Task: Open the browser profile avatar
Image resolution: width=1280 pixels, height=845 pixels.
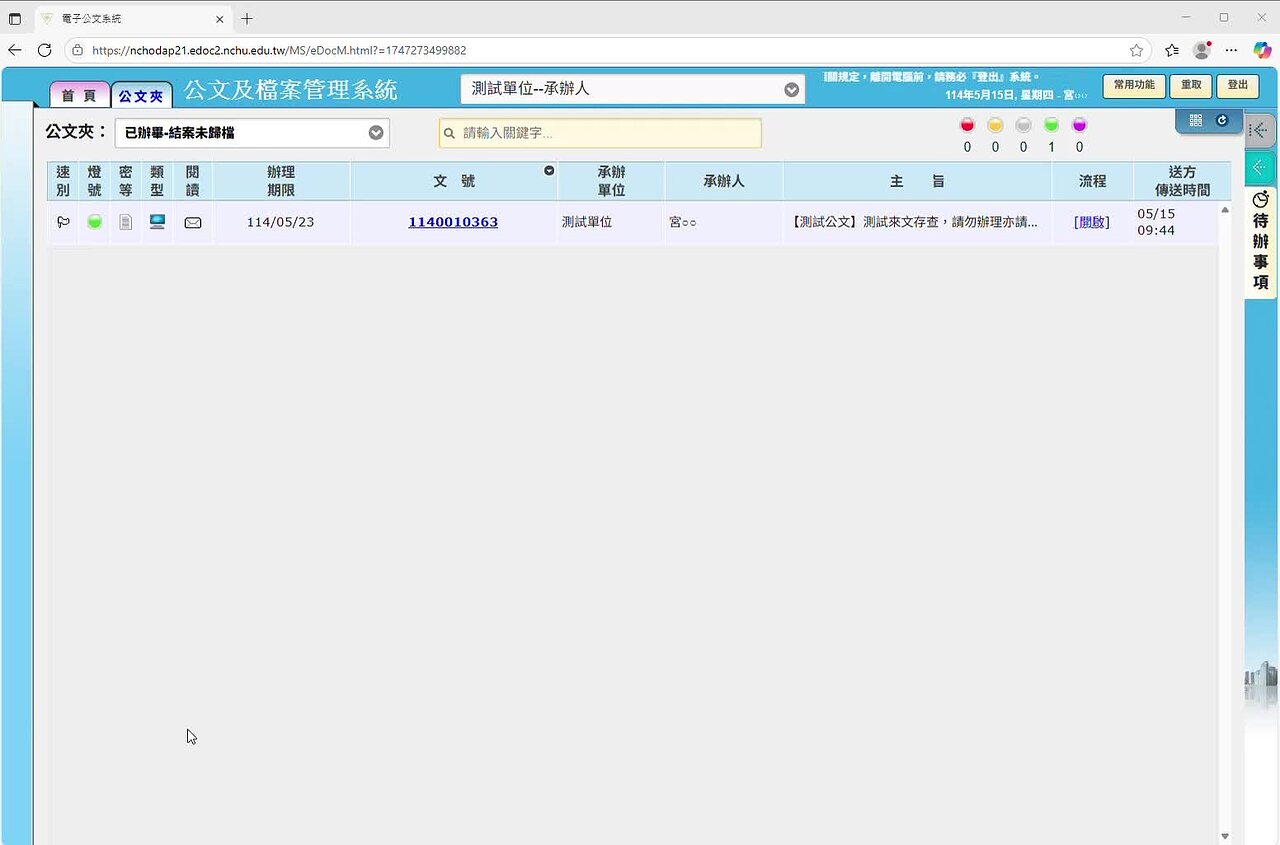Action: click(1202, 50)
